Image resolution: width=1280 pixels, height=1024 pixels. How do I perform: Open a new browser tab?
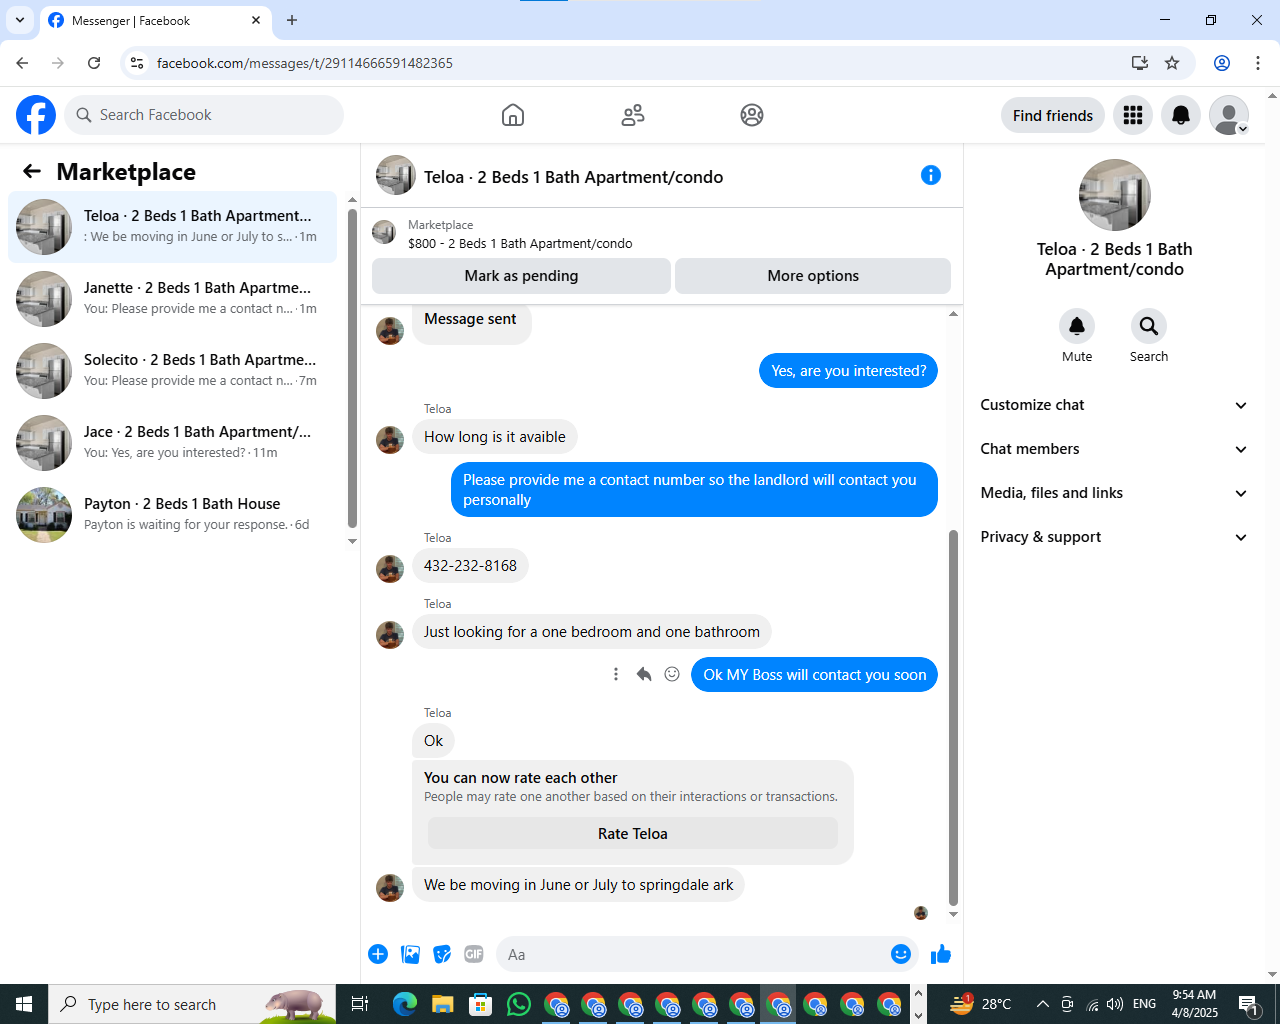click(292, 20)
